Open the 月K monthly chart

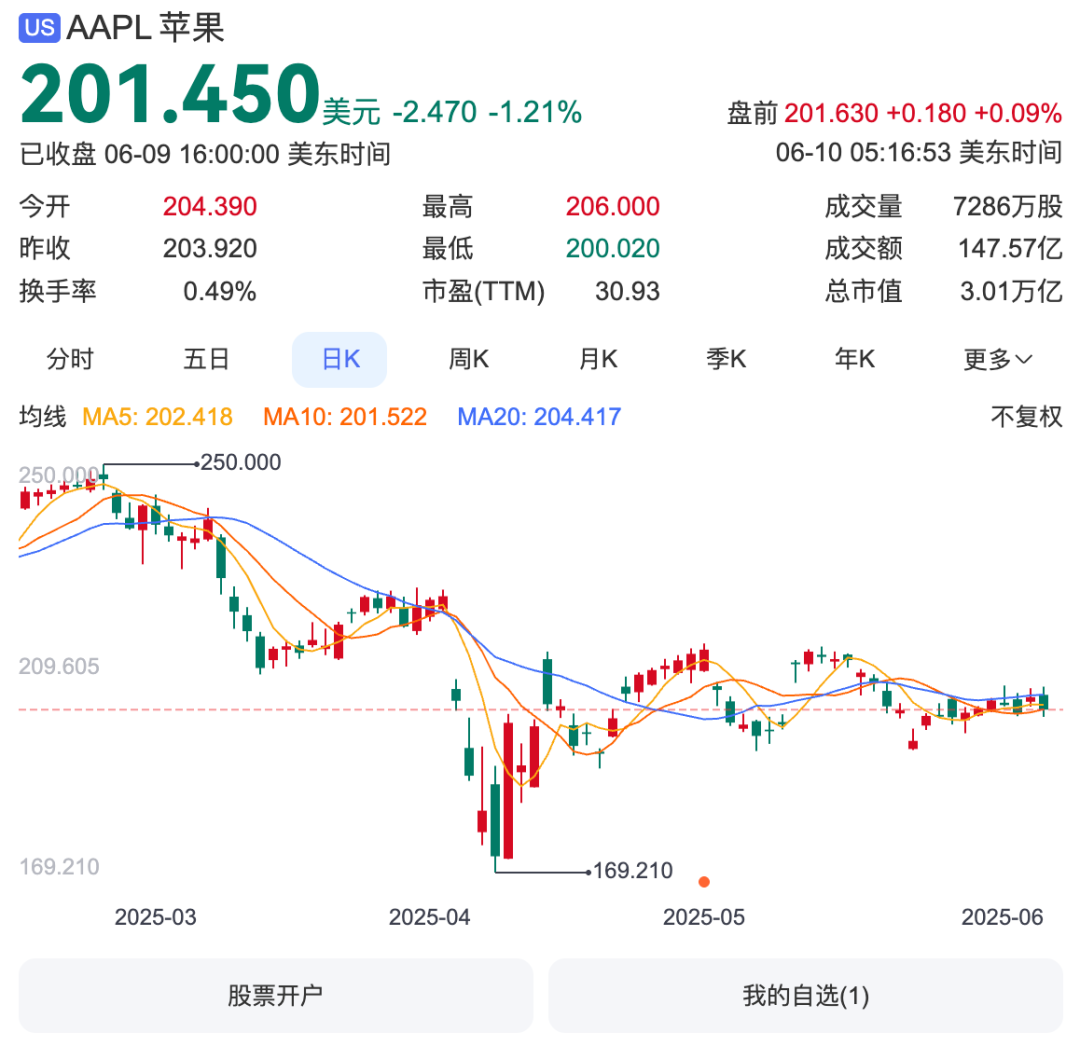coord(598,359)
